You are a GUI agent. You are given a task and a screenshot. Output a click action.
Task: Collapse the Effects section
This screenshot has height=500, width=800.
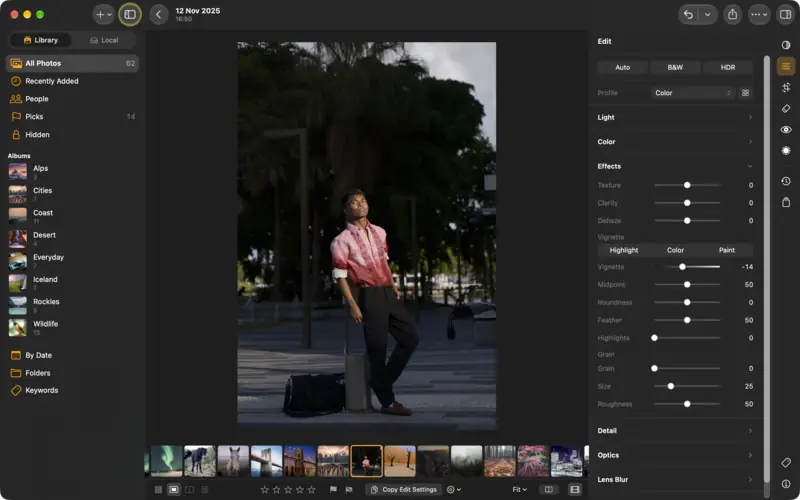point(675,166)
